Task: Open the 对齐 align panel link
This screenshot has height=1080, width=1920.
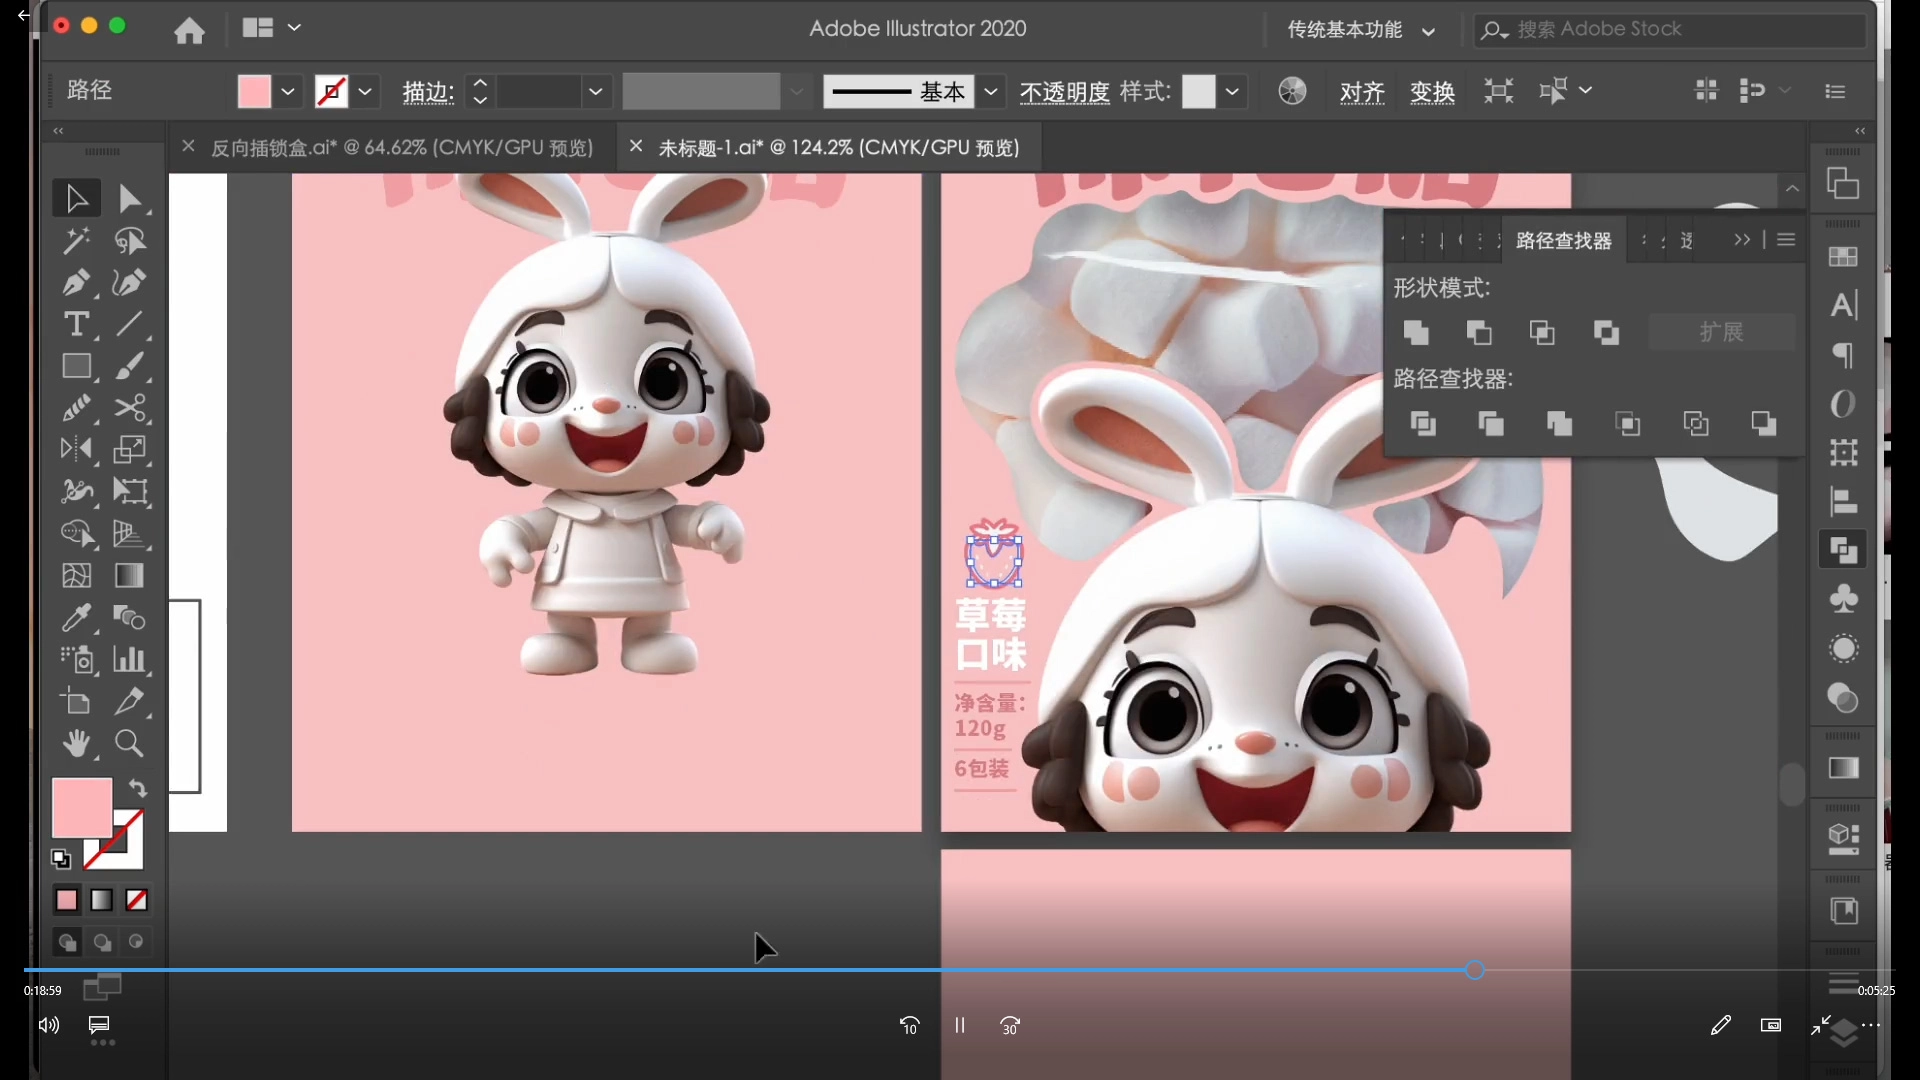Action: coord(1362,92)
